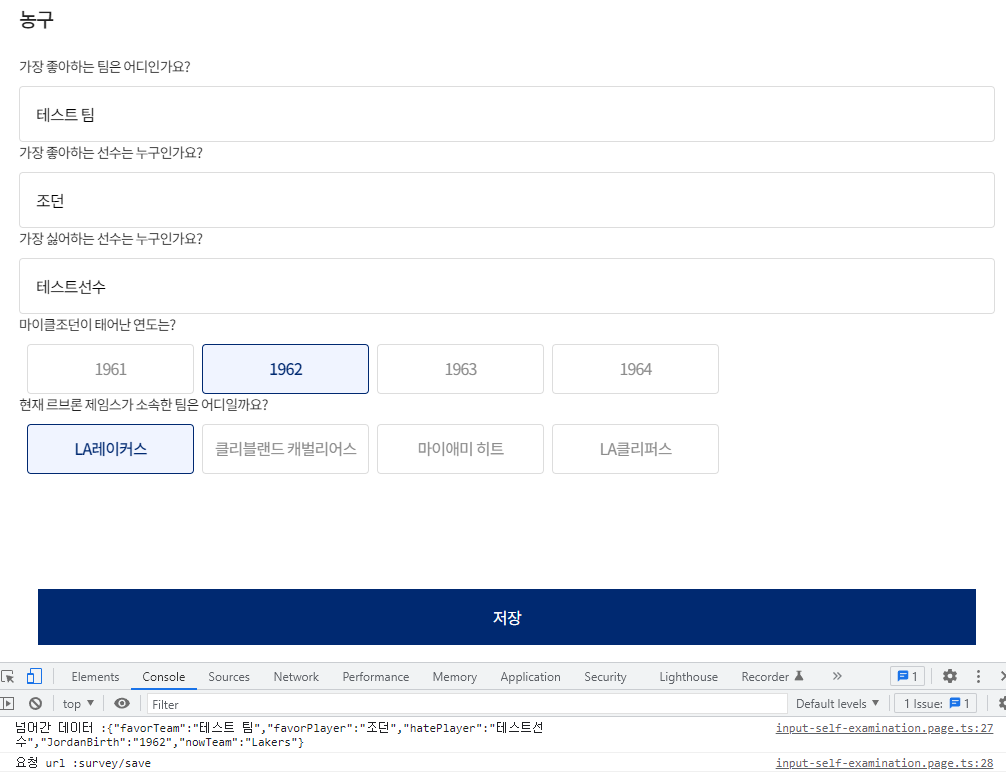
Task: Toggle the device toolbar icon
Action: [34, 676]
